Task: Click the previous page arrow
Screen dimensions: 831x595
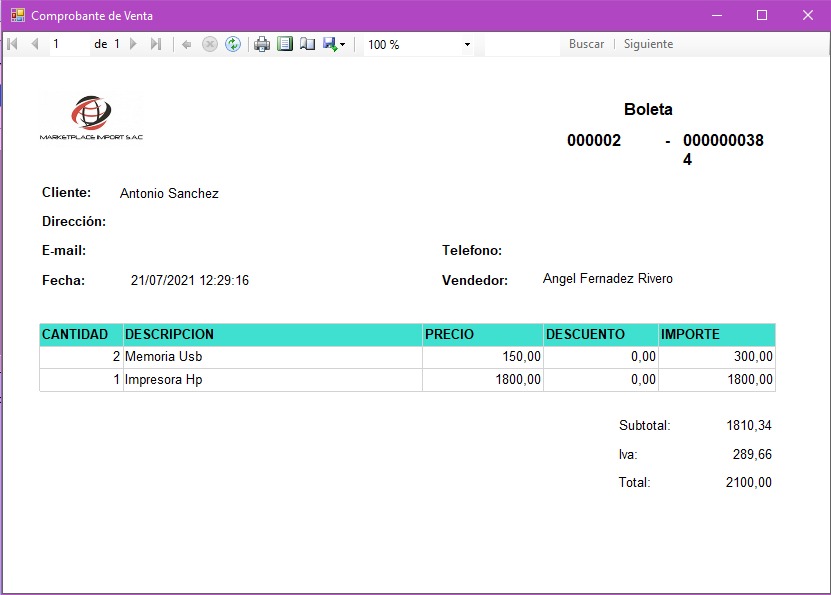Action: pyautogui.click(x=35, y=44)
